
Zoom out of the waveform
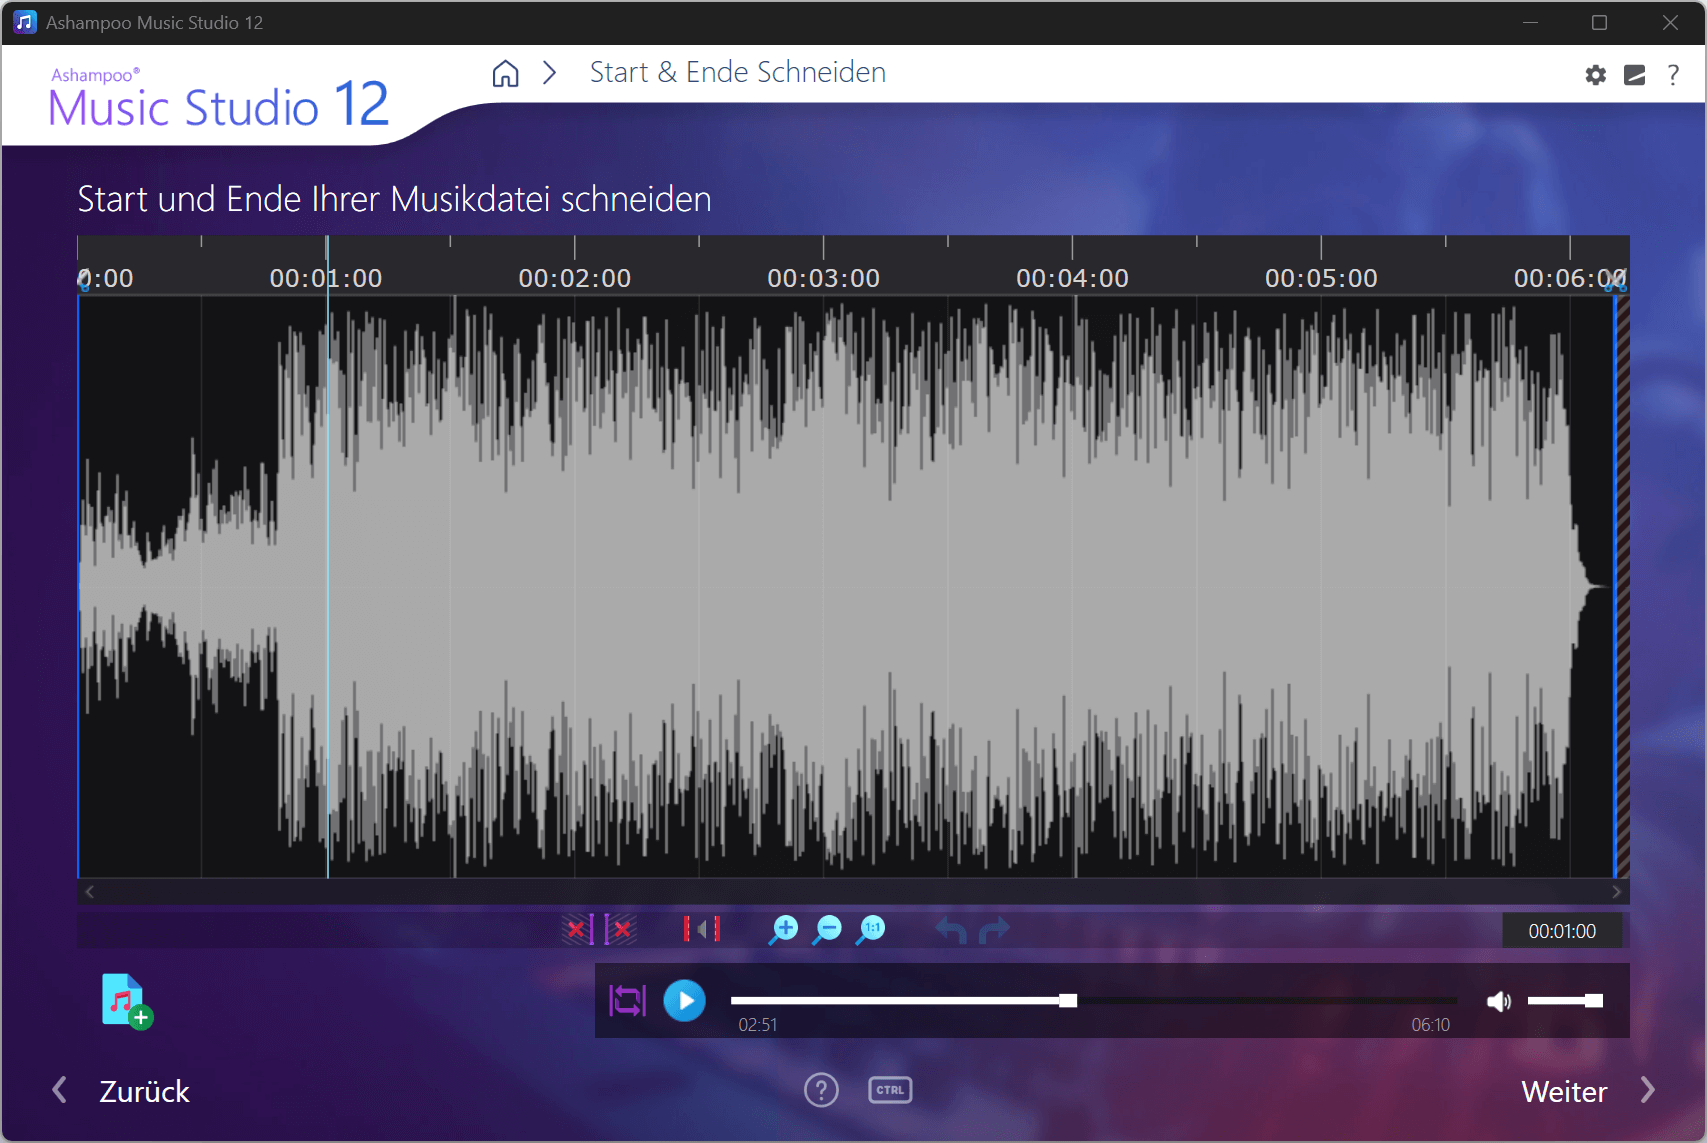(x=827, y=930)
